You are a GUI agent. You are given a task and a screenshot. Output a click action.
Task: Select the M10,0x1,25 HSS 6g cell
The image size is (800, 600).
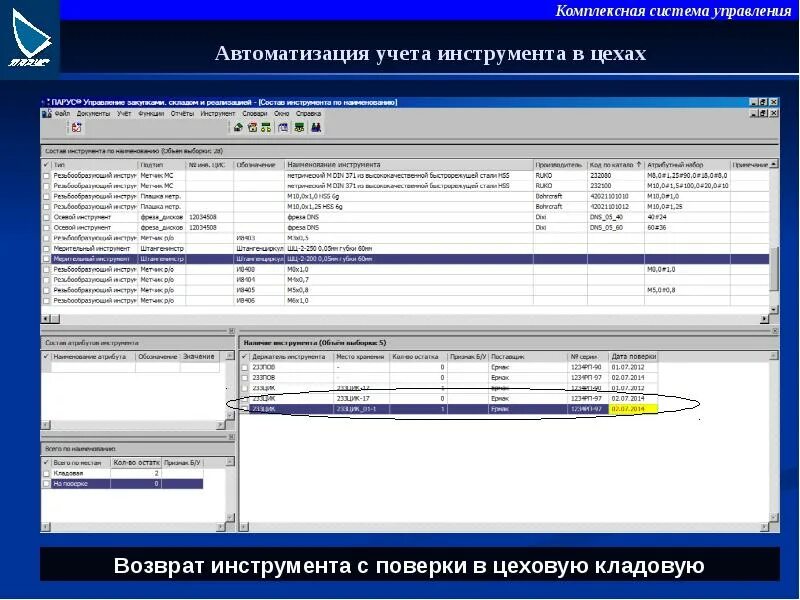(x=409, y=207)
